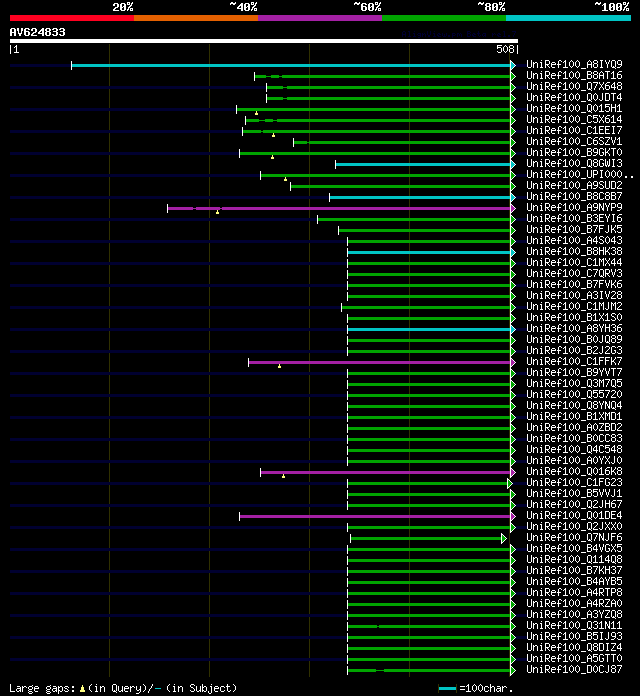Click the purple alignment bar of UniRef100_Q01DE4
Screen dimensions: 640x696
(x=375, y=516)
